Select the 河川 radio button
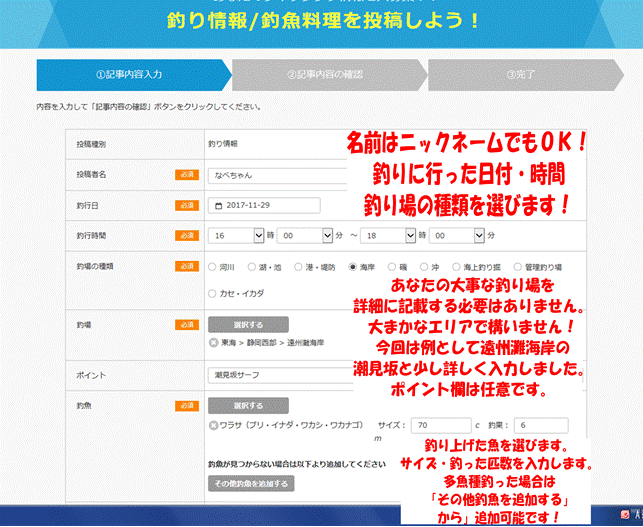 tap(212, 267)
